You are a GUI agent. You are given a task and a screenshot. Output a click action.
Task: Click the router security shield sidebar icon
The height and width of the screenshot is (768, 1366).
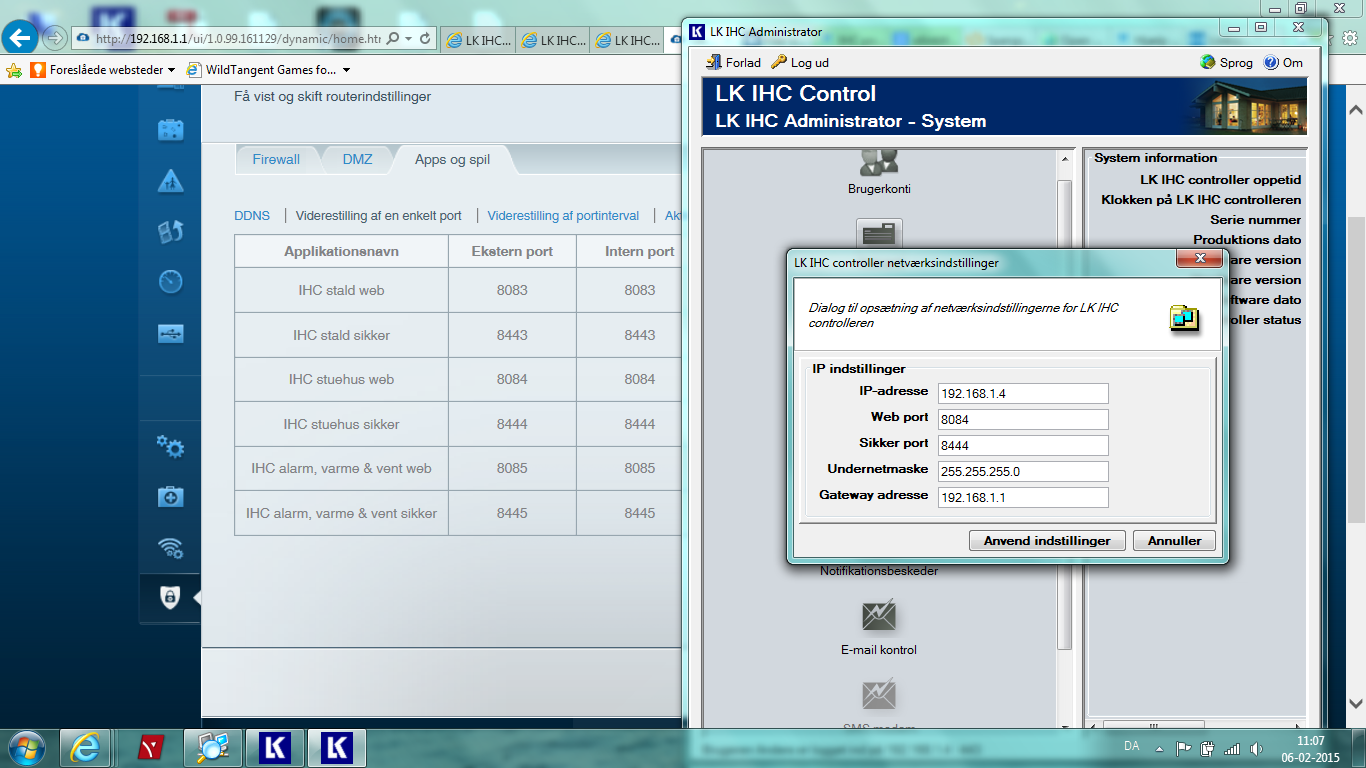170,598
